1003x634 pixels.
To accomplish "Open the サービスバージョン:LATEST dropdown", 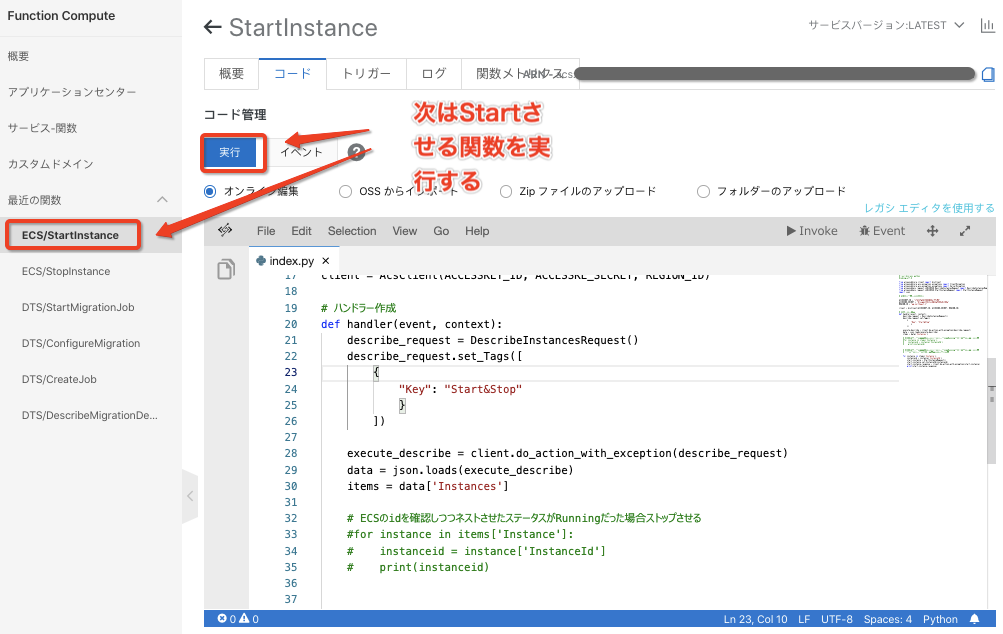I will click(886, 26).
